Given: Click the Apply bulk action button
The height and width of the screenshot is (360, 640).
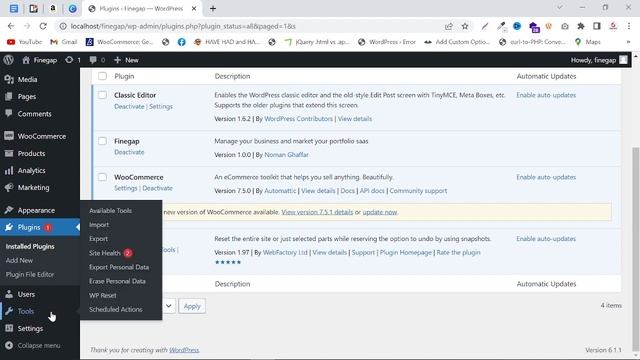Looking at the screenshot, I should click(x=192, y=306).
